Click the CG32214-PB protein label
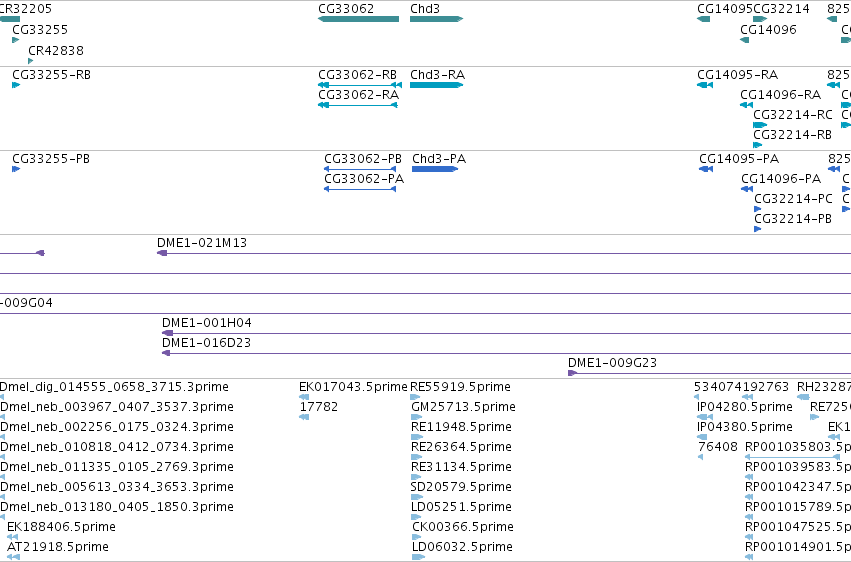Viewport: 851px width, 562px height. (793, 219)
